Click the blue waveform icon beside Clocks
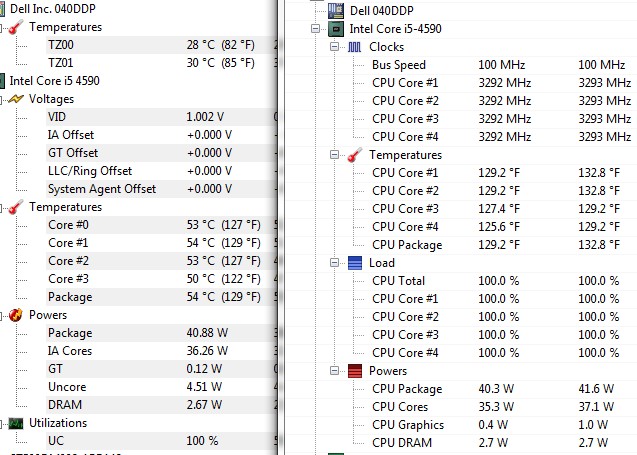 (x=355, y=47)
